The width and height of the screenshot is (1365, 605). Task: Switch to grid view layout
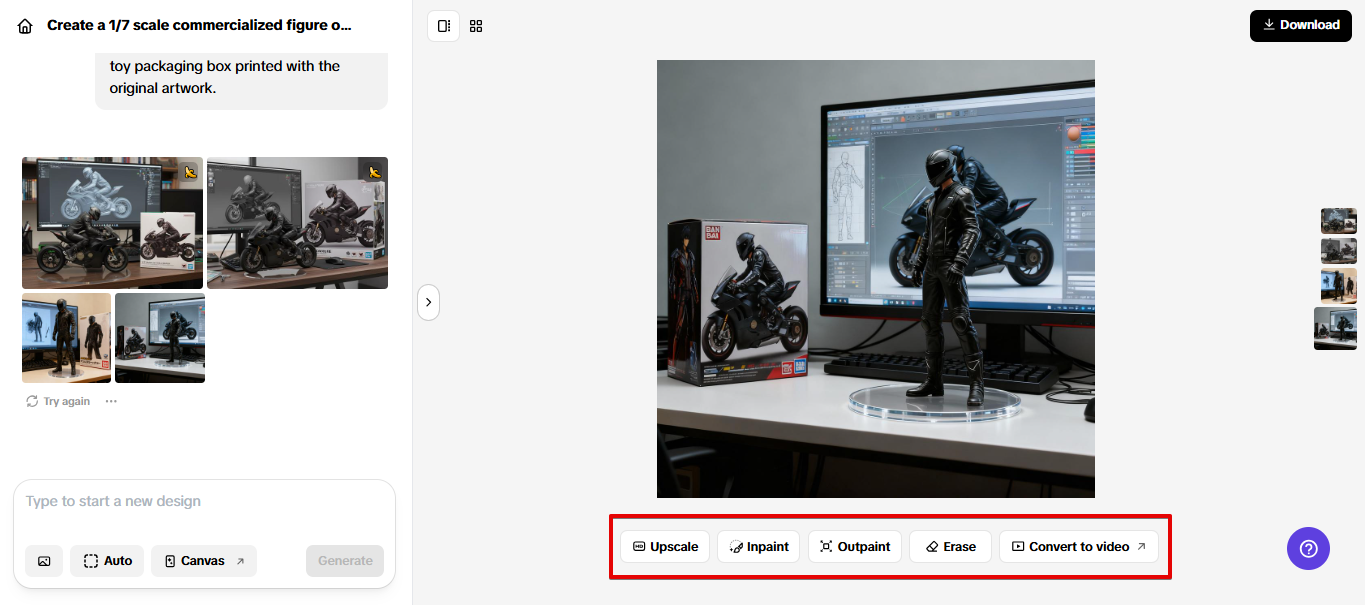[x=476, y=26]
